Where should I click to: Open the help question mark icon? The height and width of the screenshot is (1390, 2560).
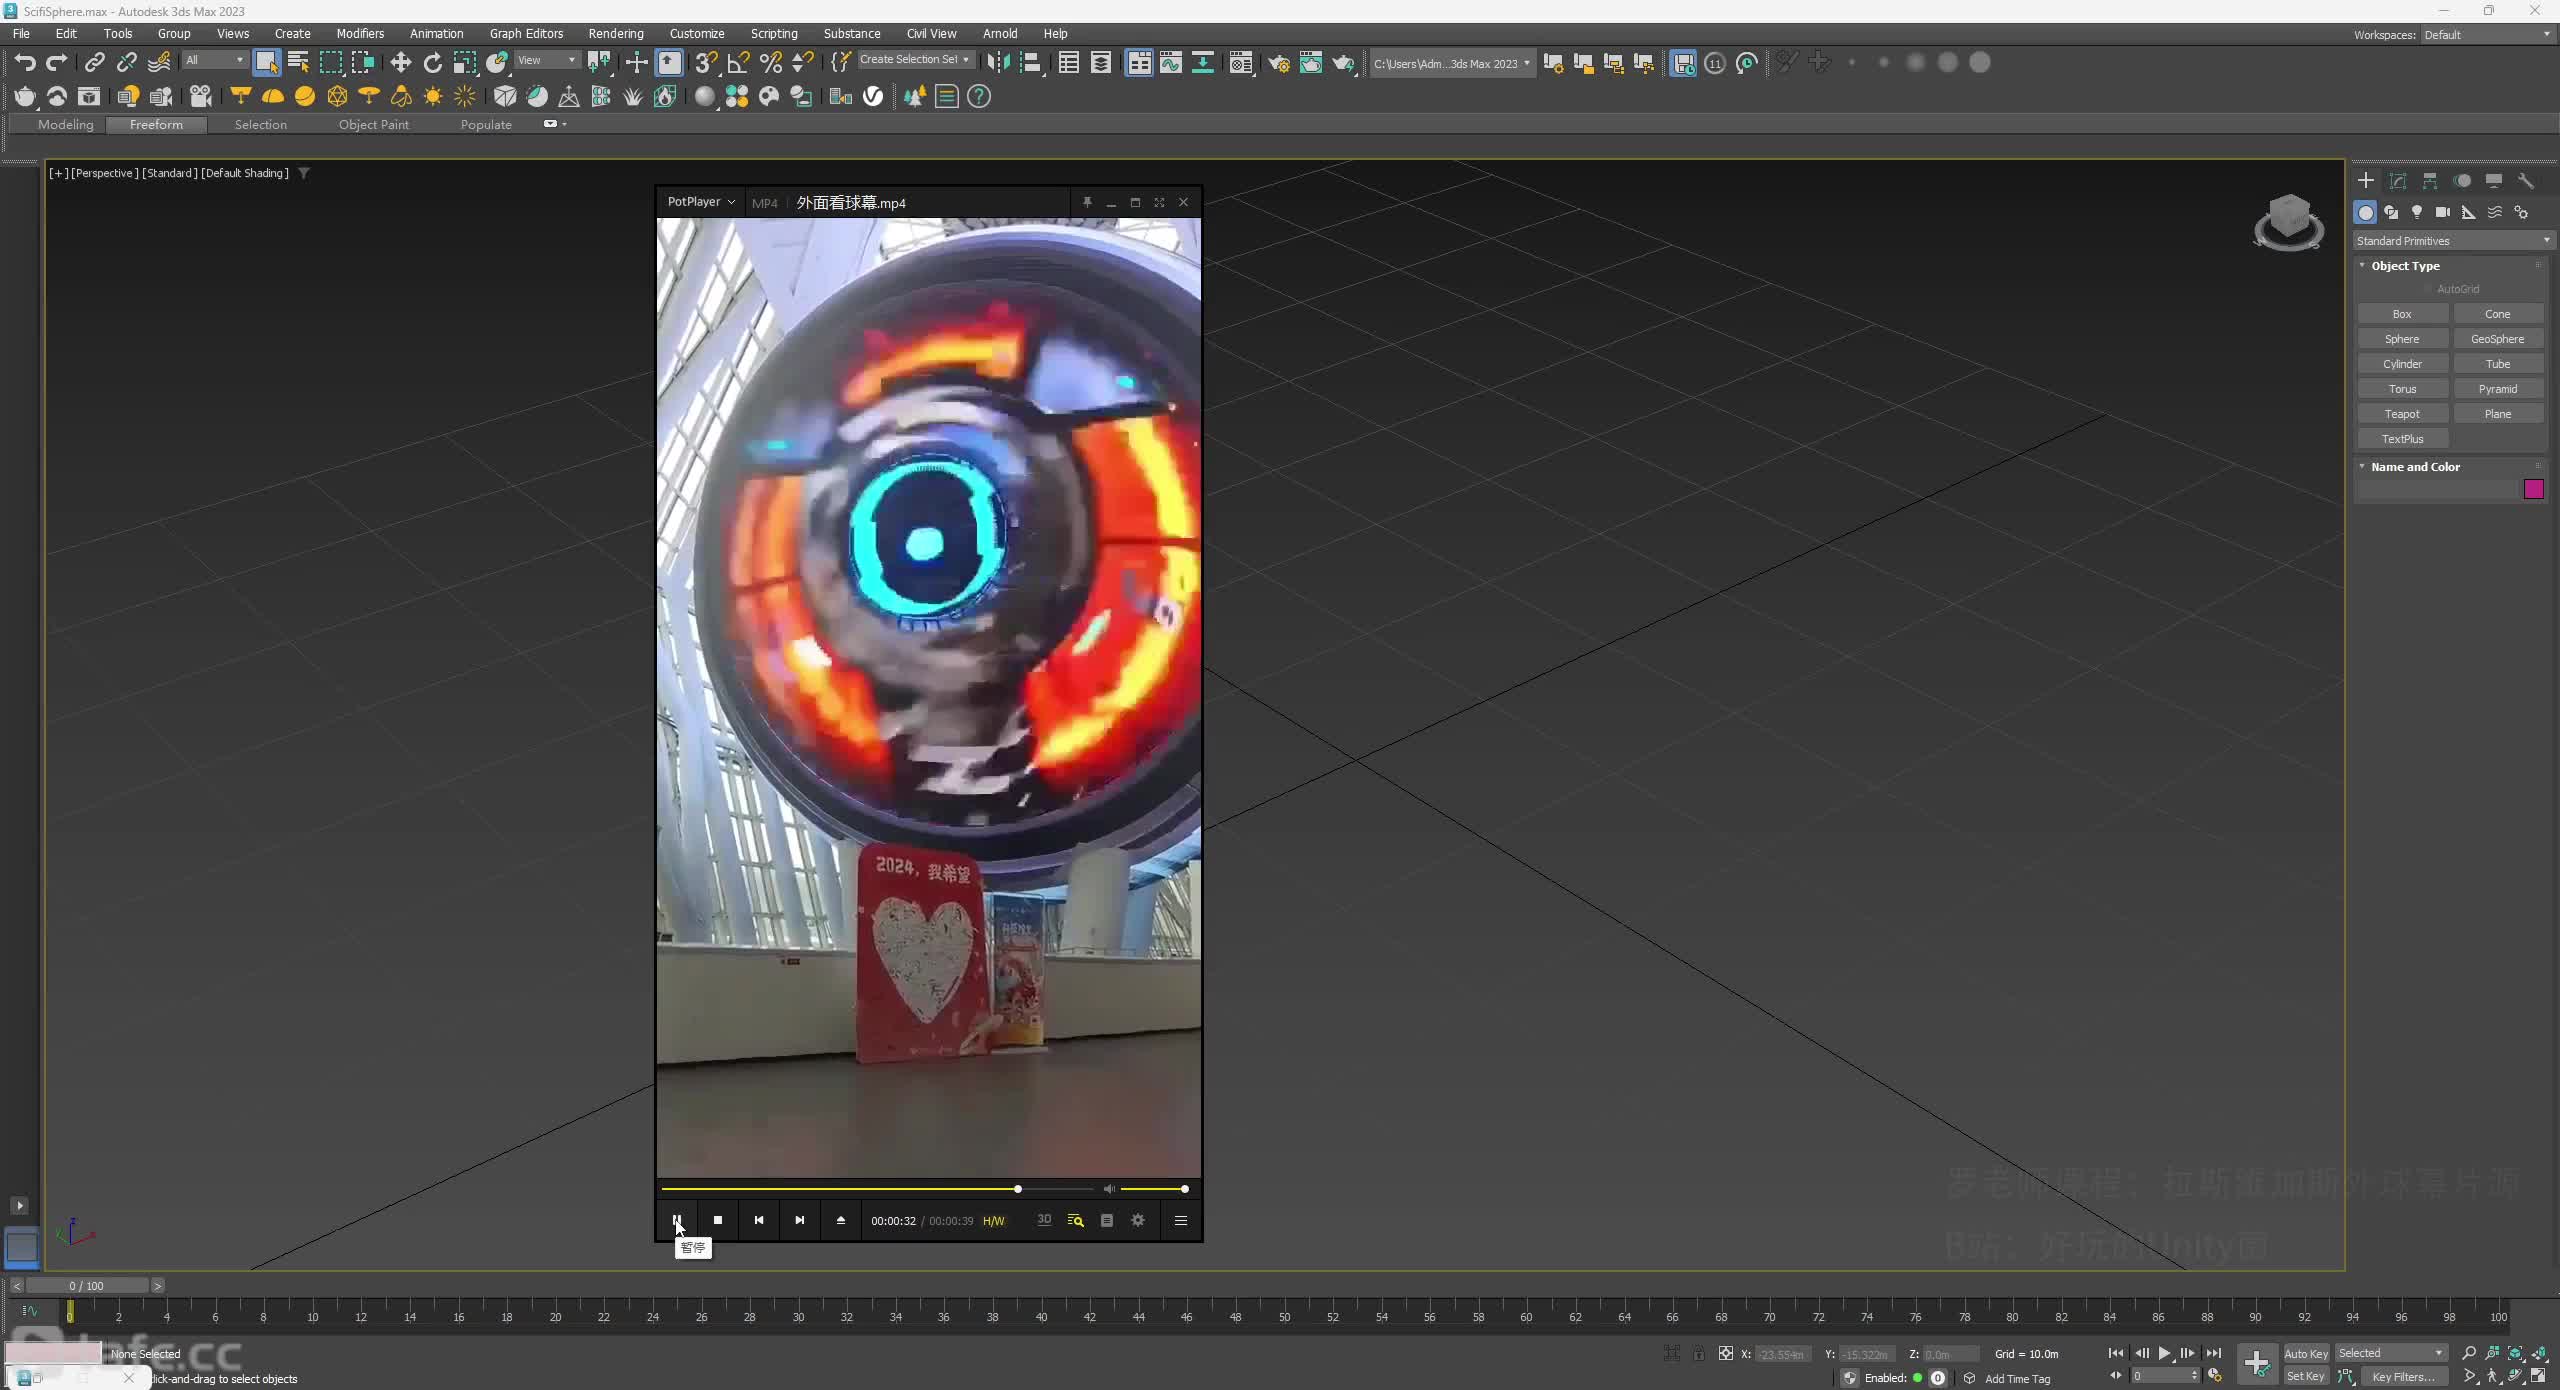tap(979, 96)
